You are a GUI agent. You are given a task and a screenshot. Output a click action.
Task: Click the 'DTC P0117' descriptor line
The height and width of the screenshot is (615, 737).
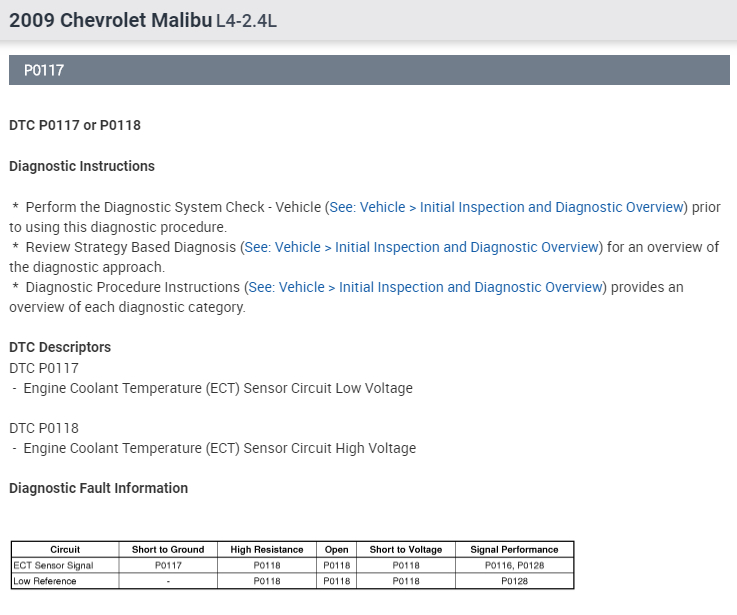(44, 368)
